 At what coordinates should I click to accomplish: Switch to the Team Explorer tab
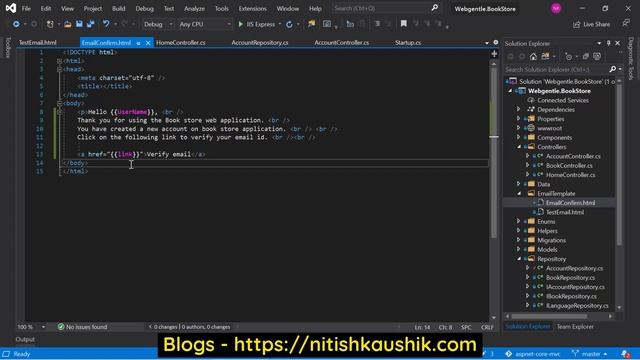[575, 327]
